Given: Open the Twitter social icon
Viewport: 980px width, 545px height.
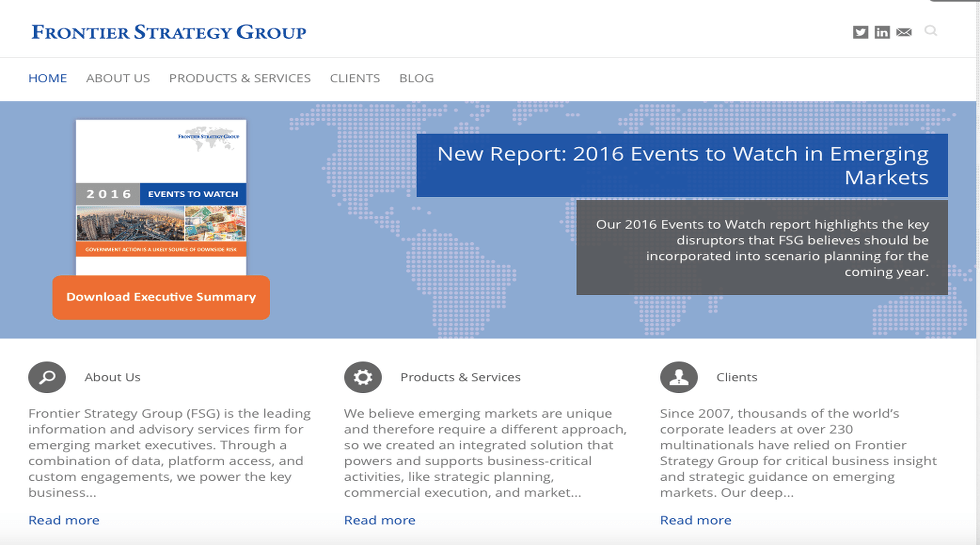Looking at the screenshot, I should [x=860, y=32].
